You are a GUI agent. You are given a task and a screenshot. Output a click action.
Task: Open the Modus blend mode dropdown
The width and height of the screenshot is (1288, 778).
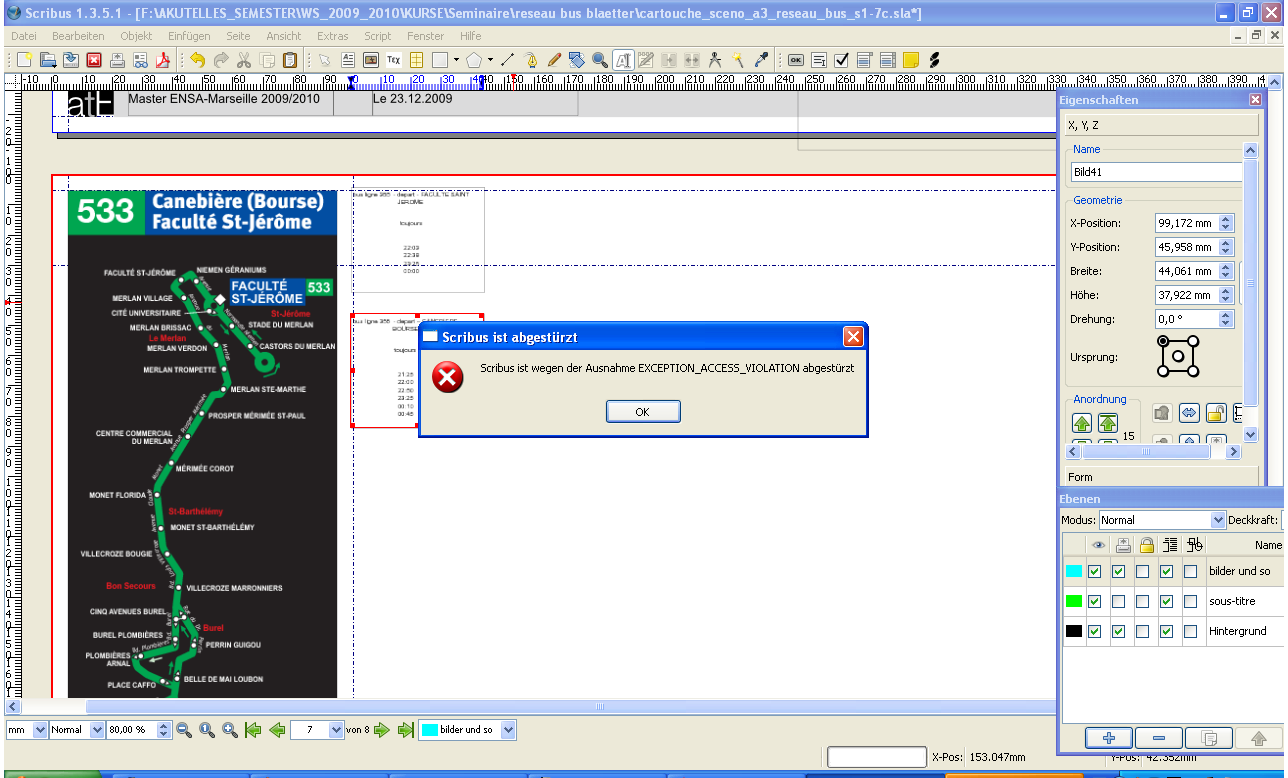[1217, 520]
